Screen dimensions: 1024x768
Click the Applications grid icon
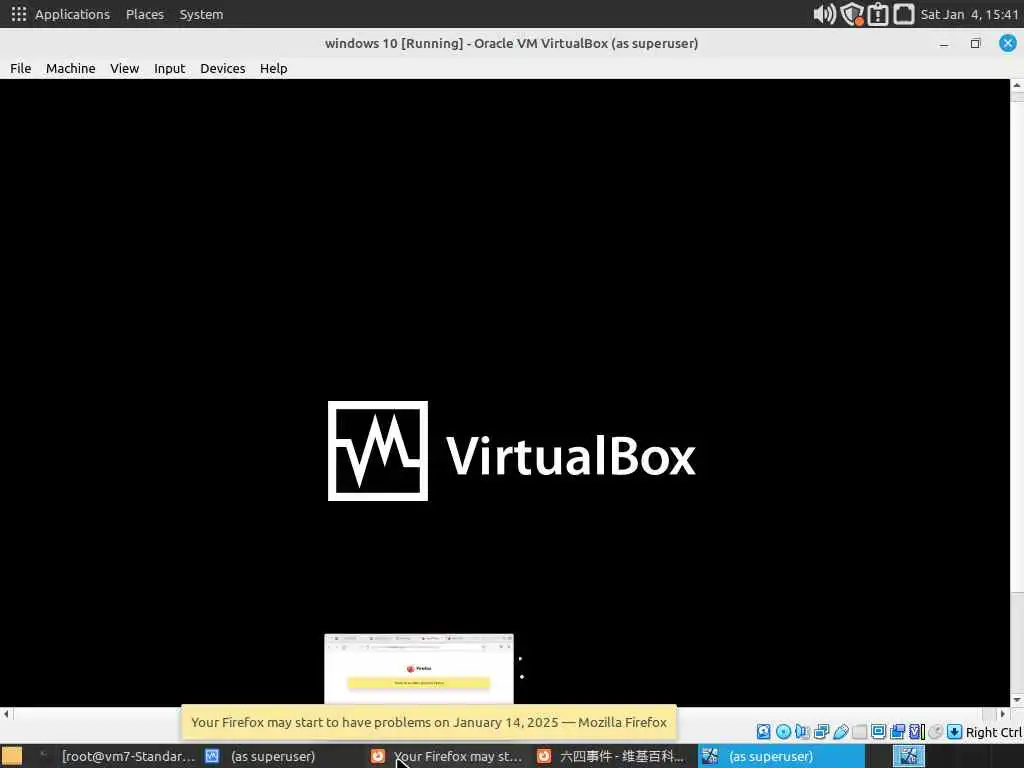(x=18, y=14)
